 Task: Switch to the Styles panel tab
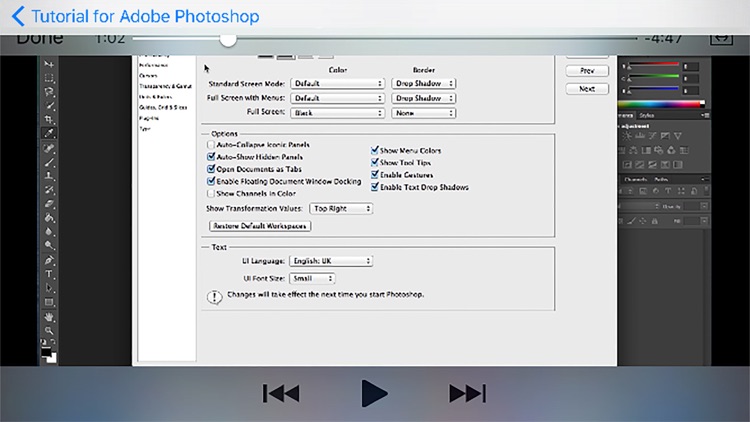click(x=647, y=115)
